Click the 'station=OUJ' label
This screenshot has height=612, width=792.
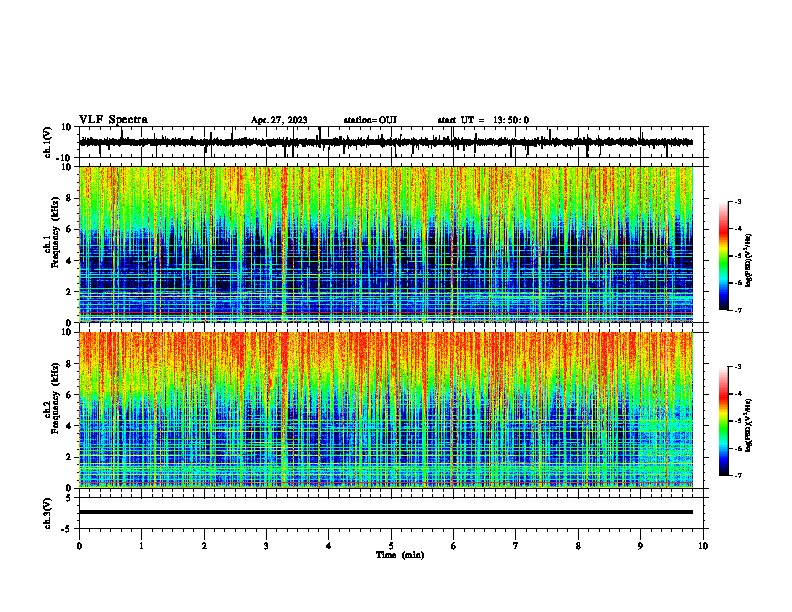370,120
